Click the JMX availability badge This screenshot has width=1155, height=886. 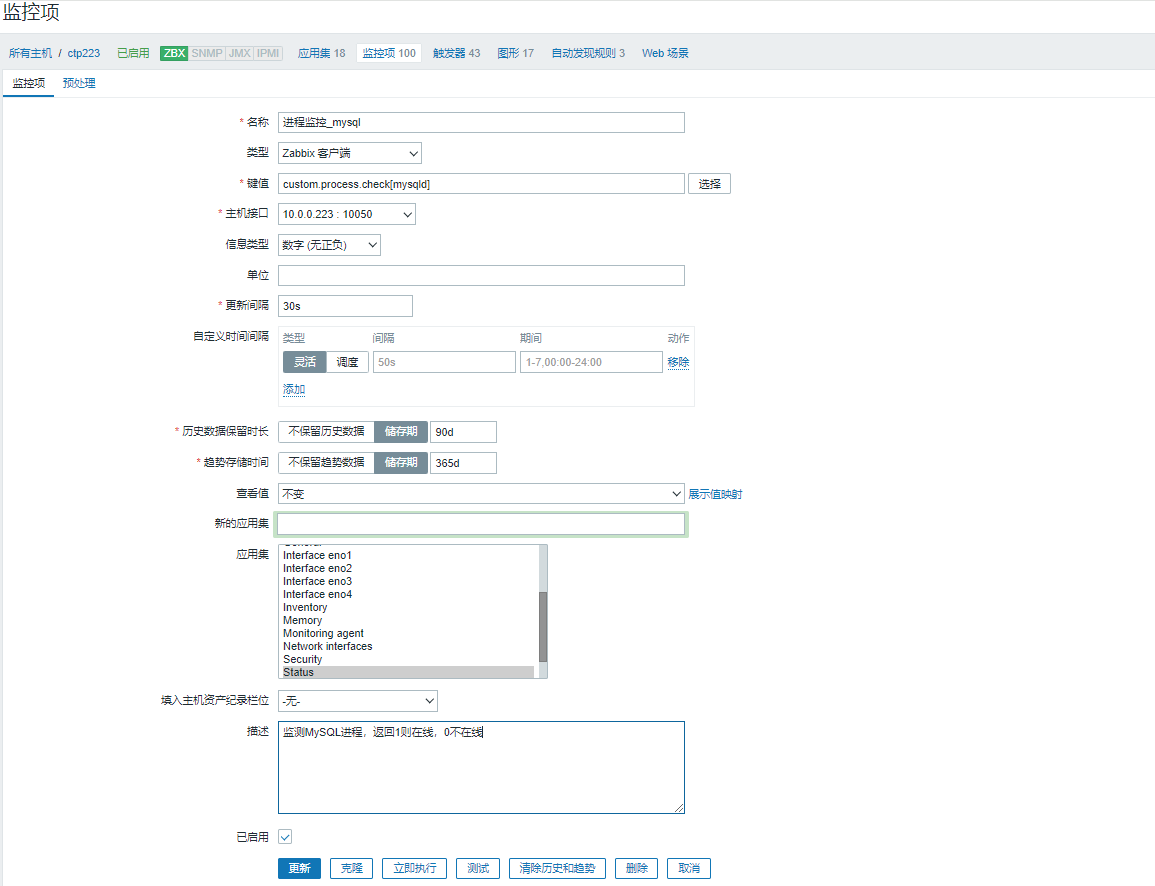pos(239,53)
